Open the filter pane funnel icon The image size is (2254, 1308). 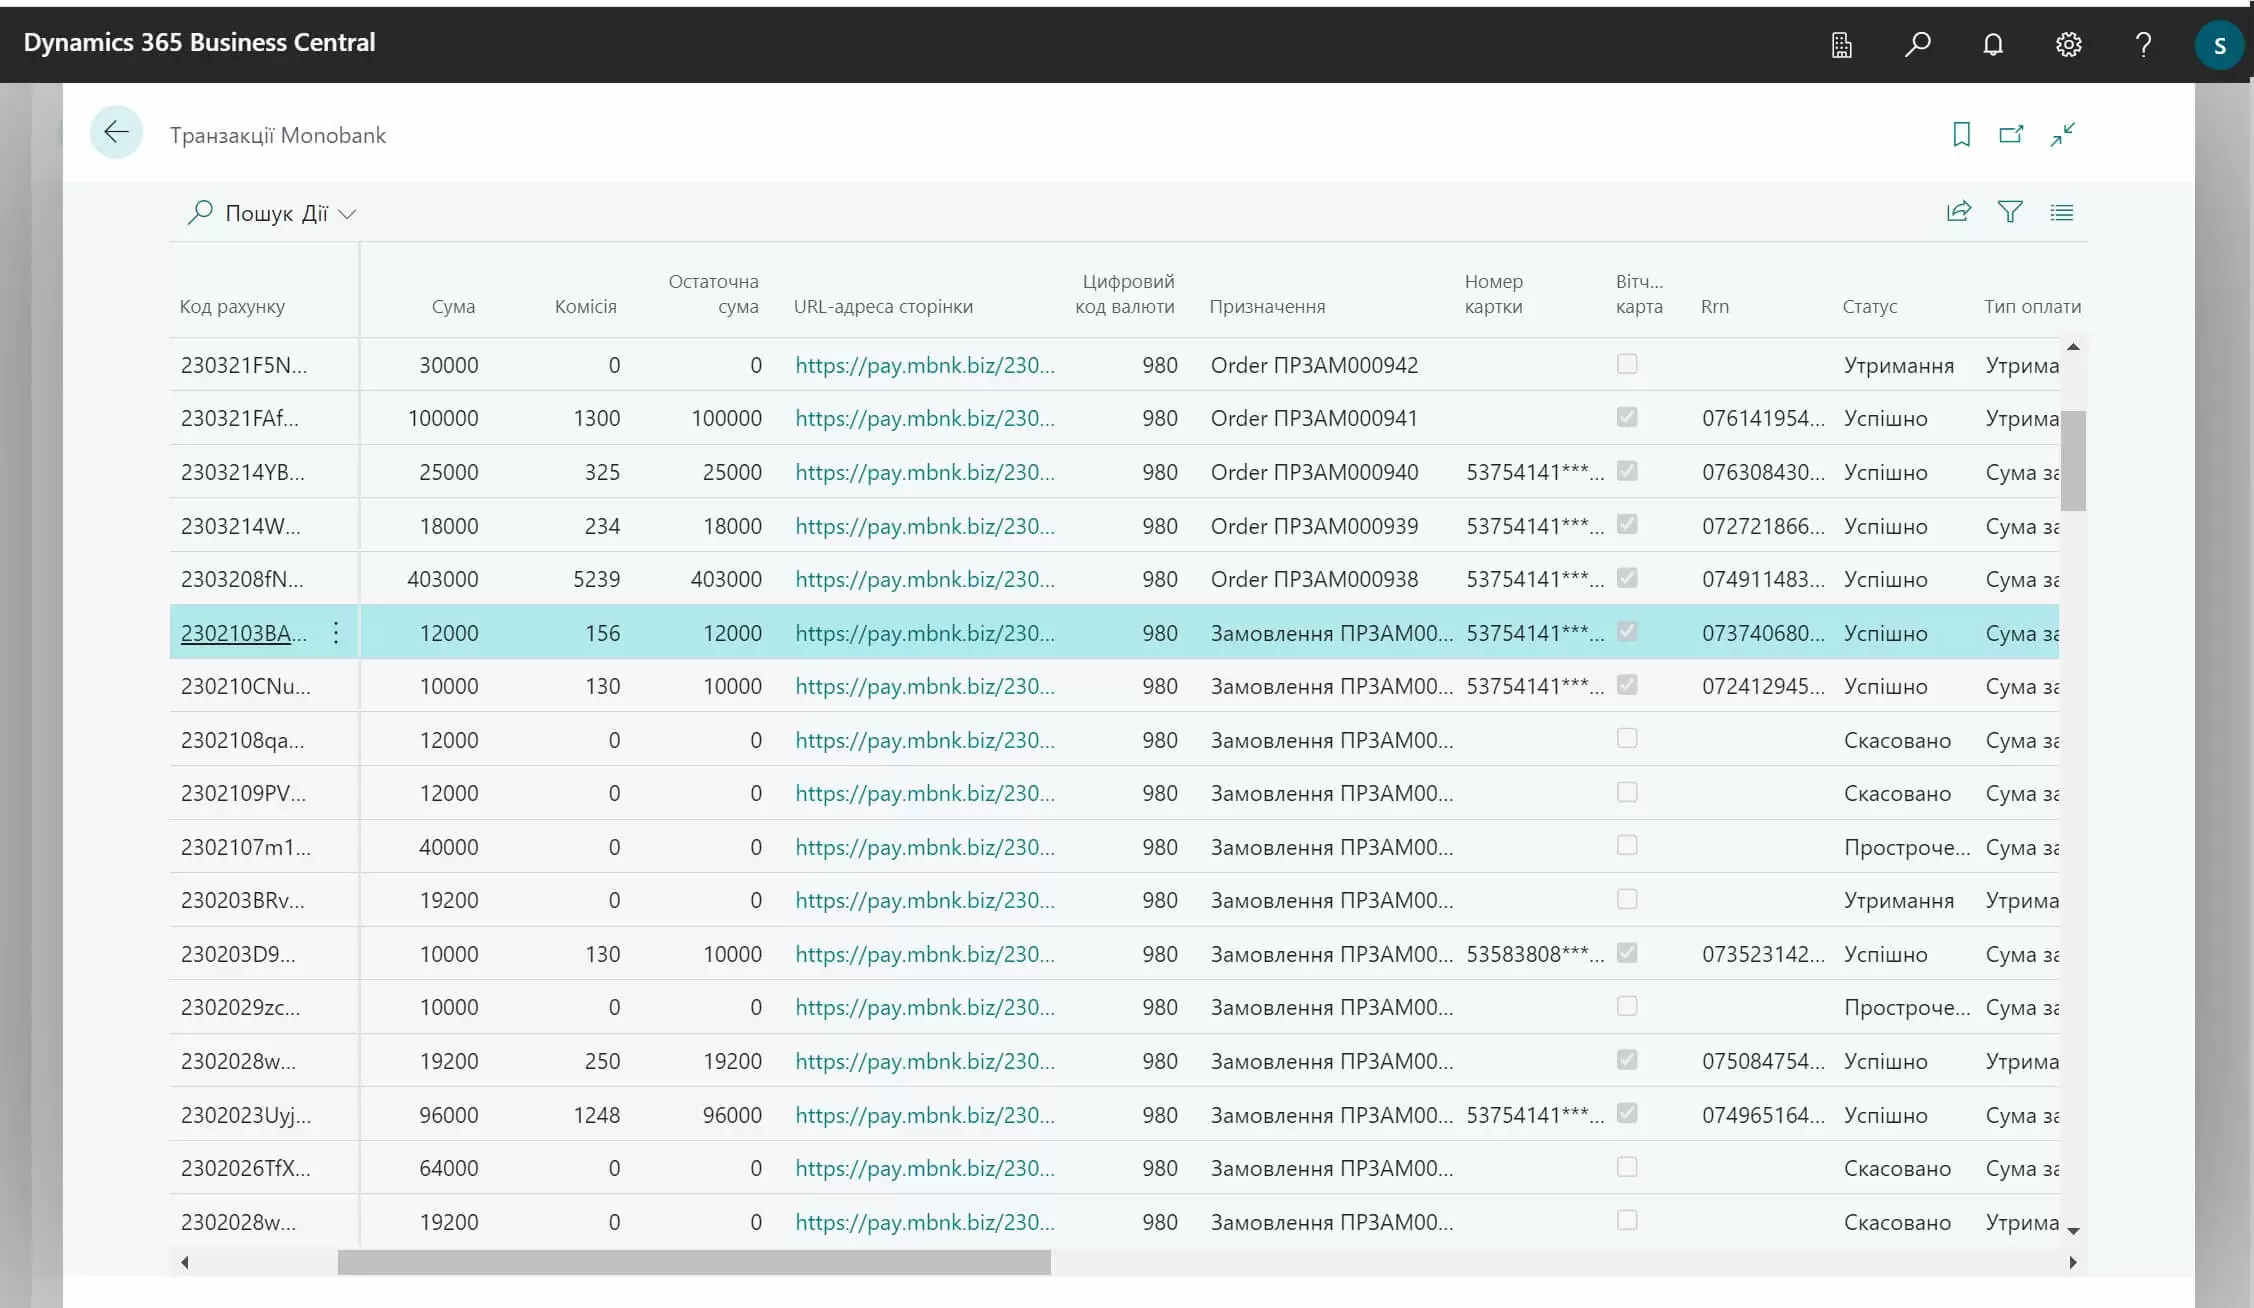click(2010, 212)
